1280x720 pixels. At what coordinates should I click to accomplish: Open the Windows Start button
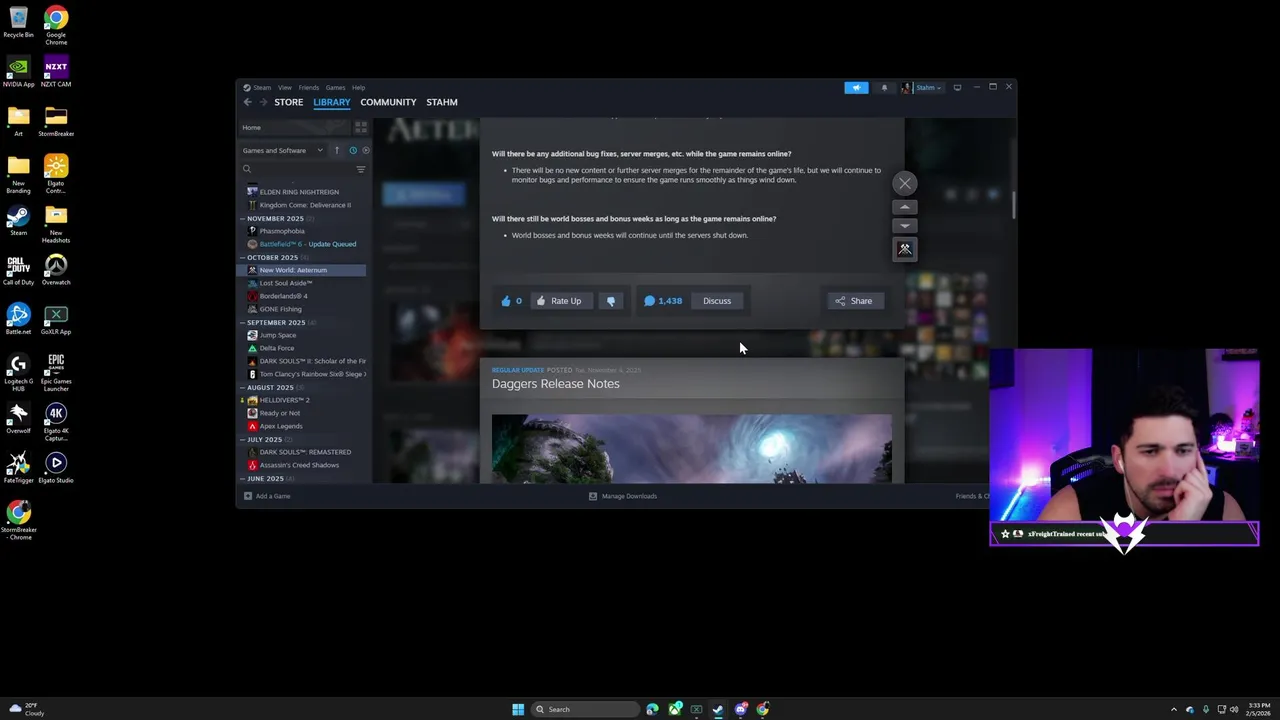pos(518,709)
